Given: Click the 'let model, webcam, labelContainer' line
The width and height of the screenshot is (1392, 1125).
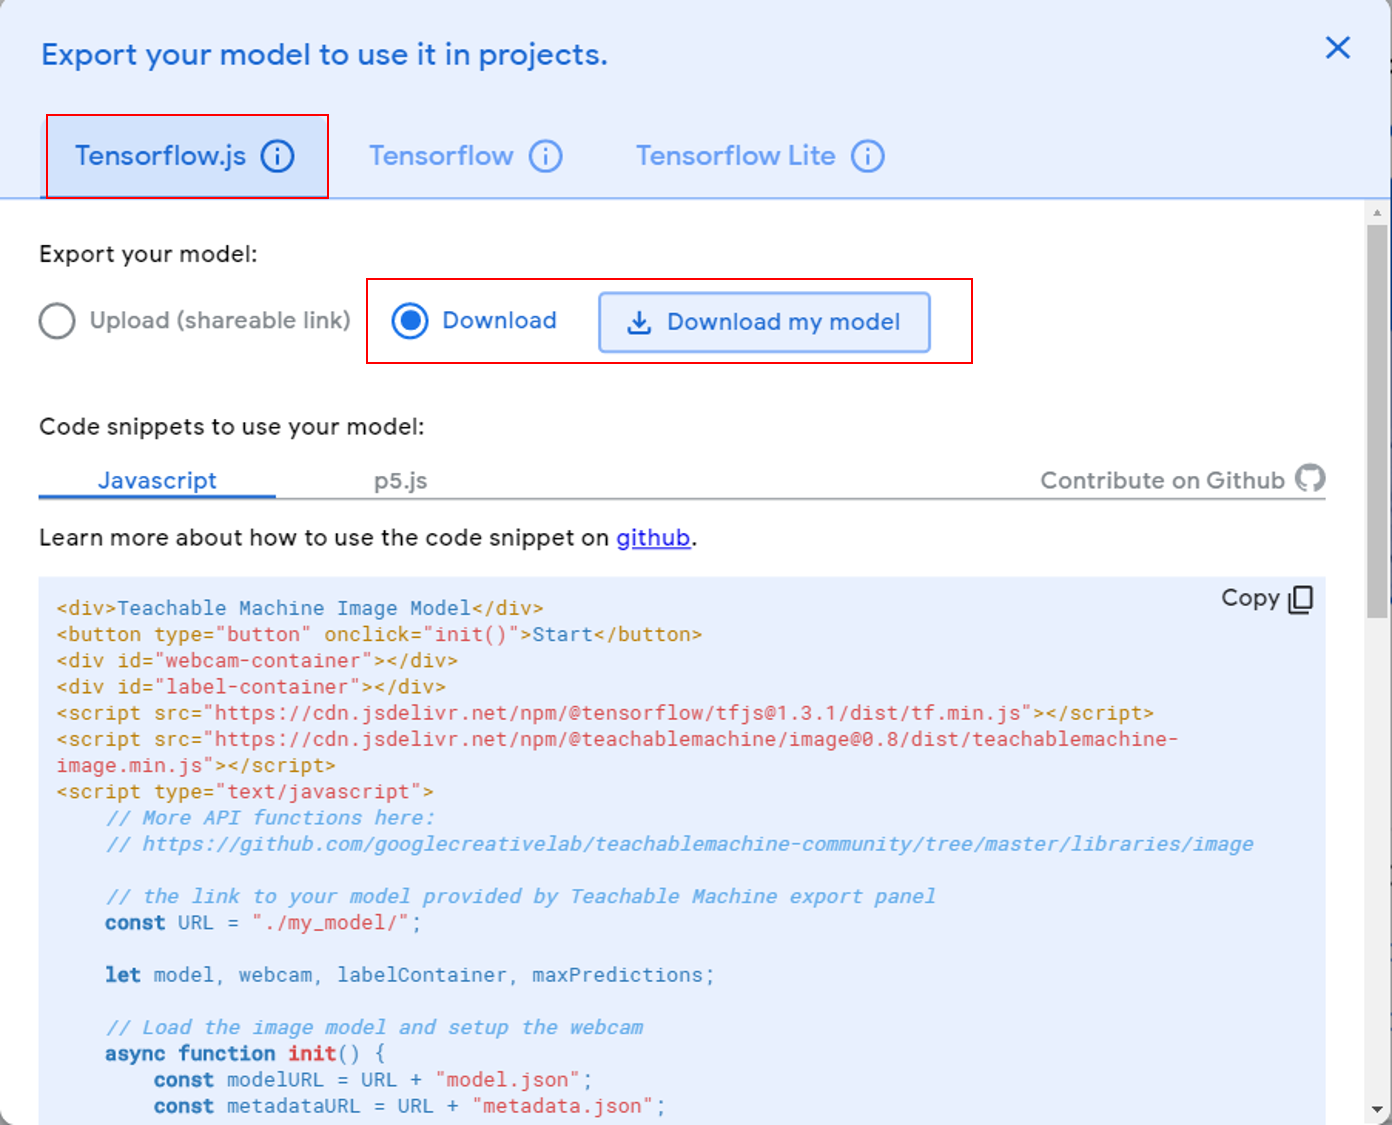Looking at the screenshot, I should pyautogui.click(x=410, y=975).
